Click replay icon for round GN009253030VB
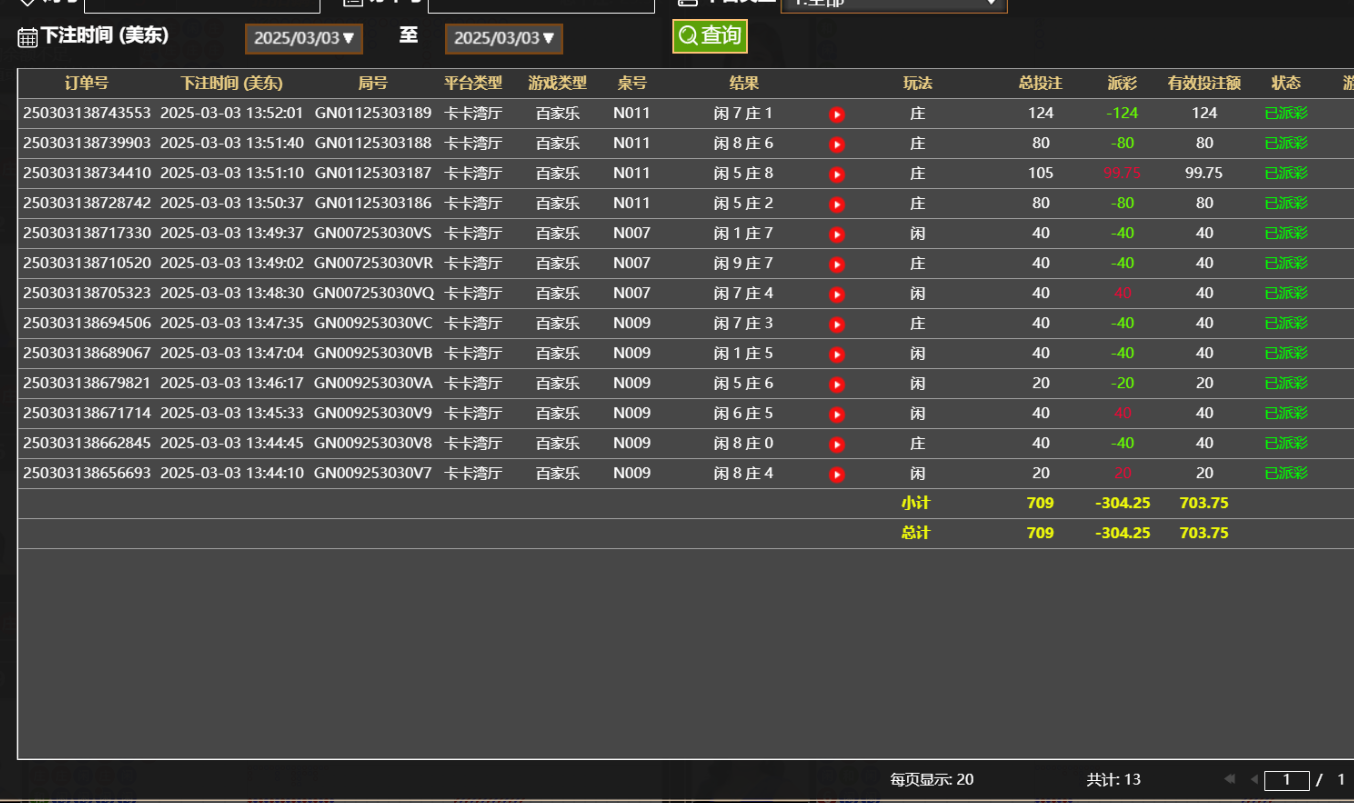 (837, 354)
